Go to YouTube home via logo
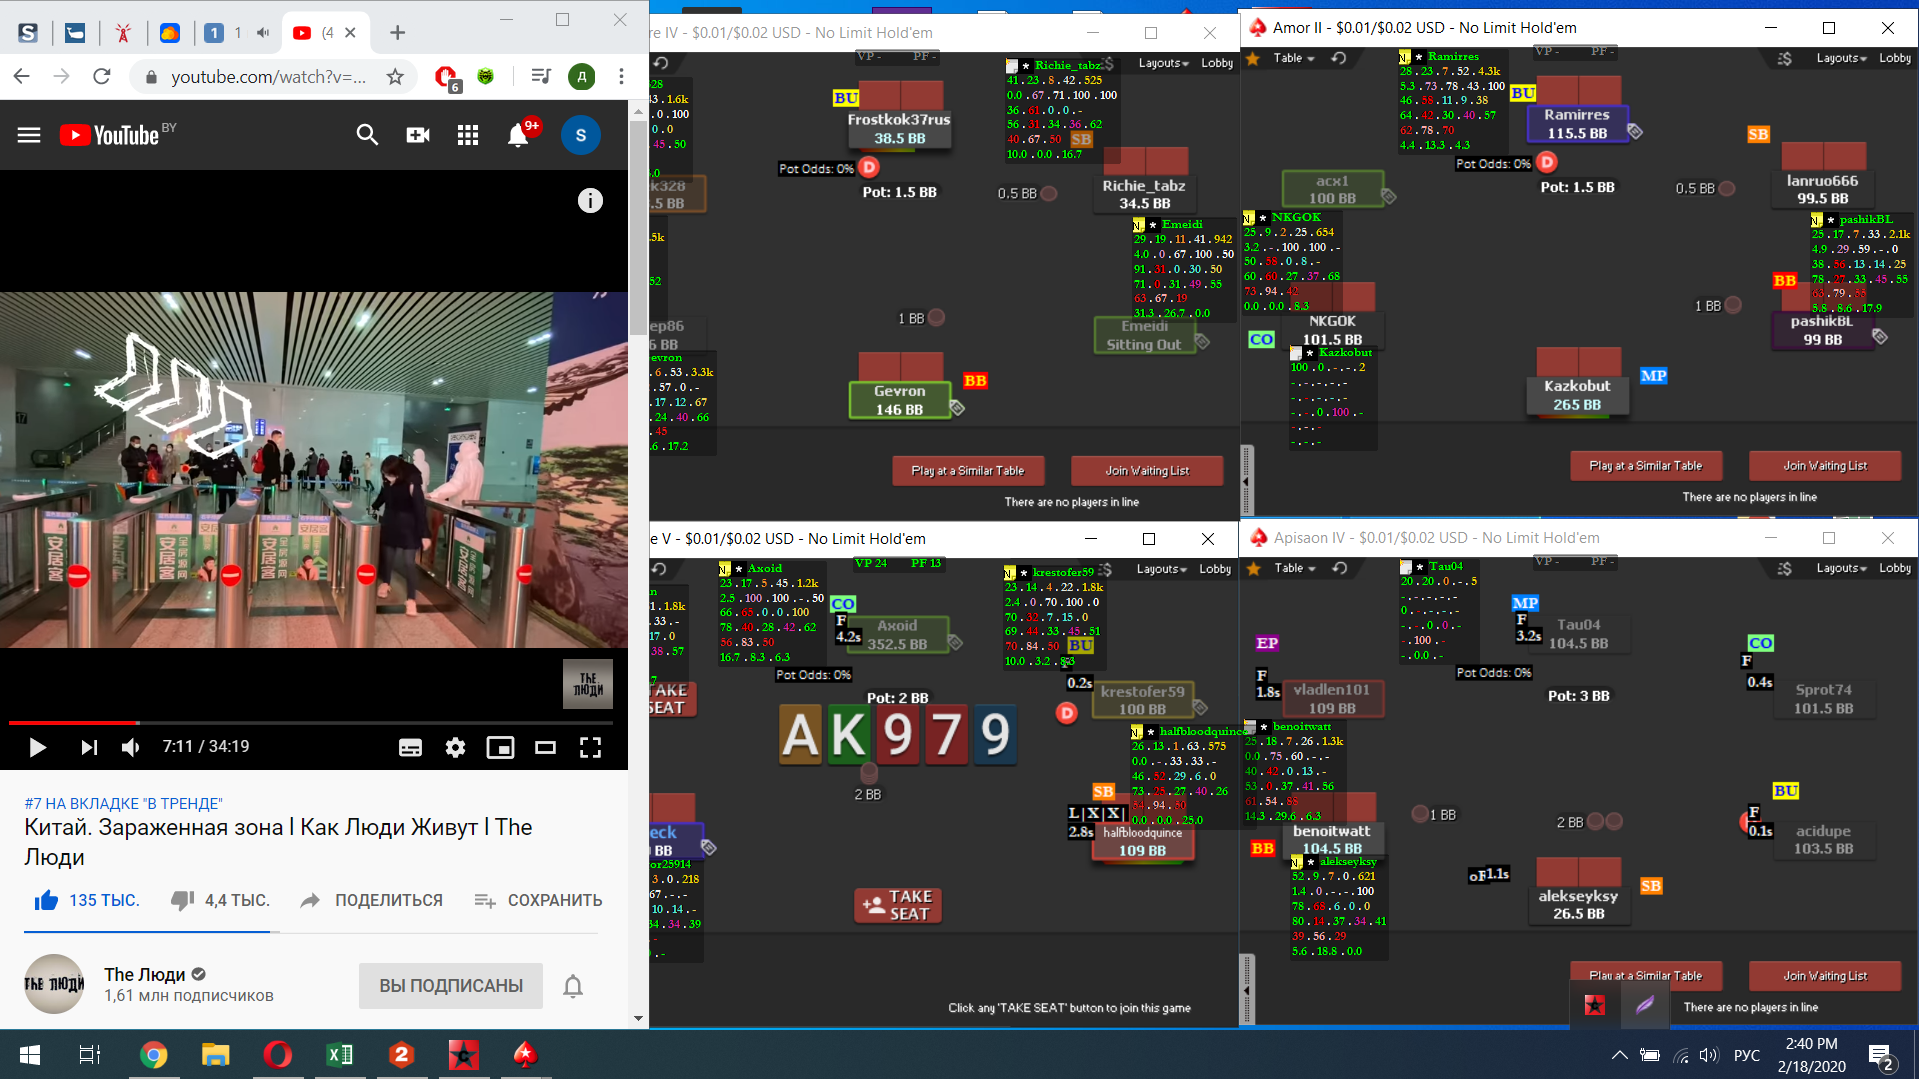The image size is (1919, 1079). click(x=110, y=135)
